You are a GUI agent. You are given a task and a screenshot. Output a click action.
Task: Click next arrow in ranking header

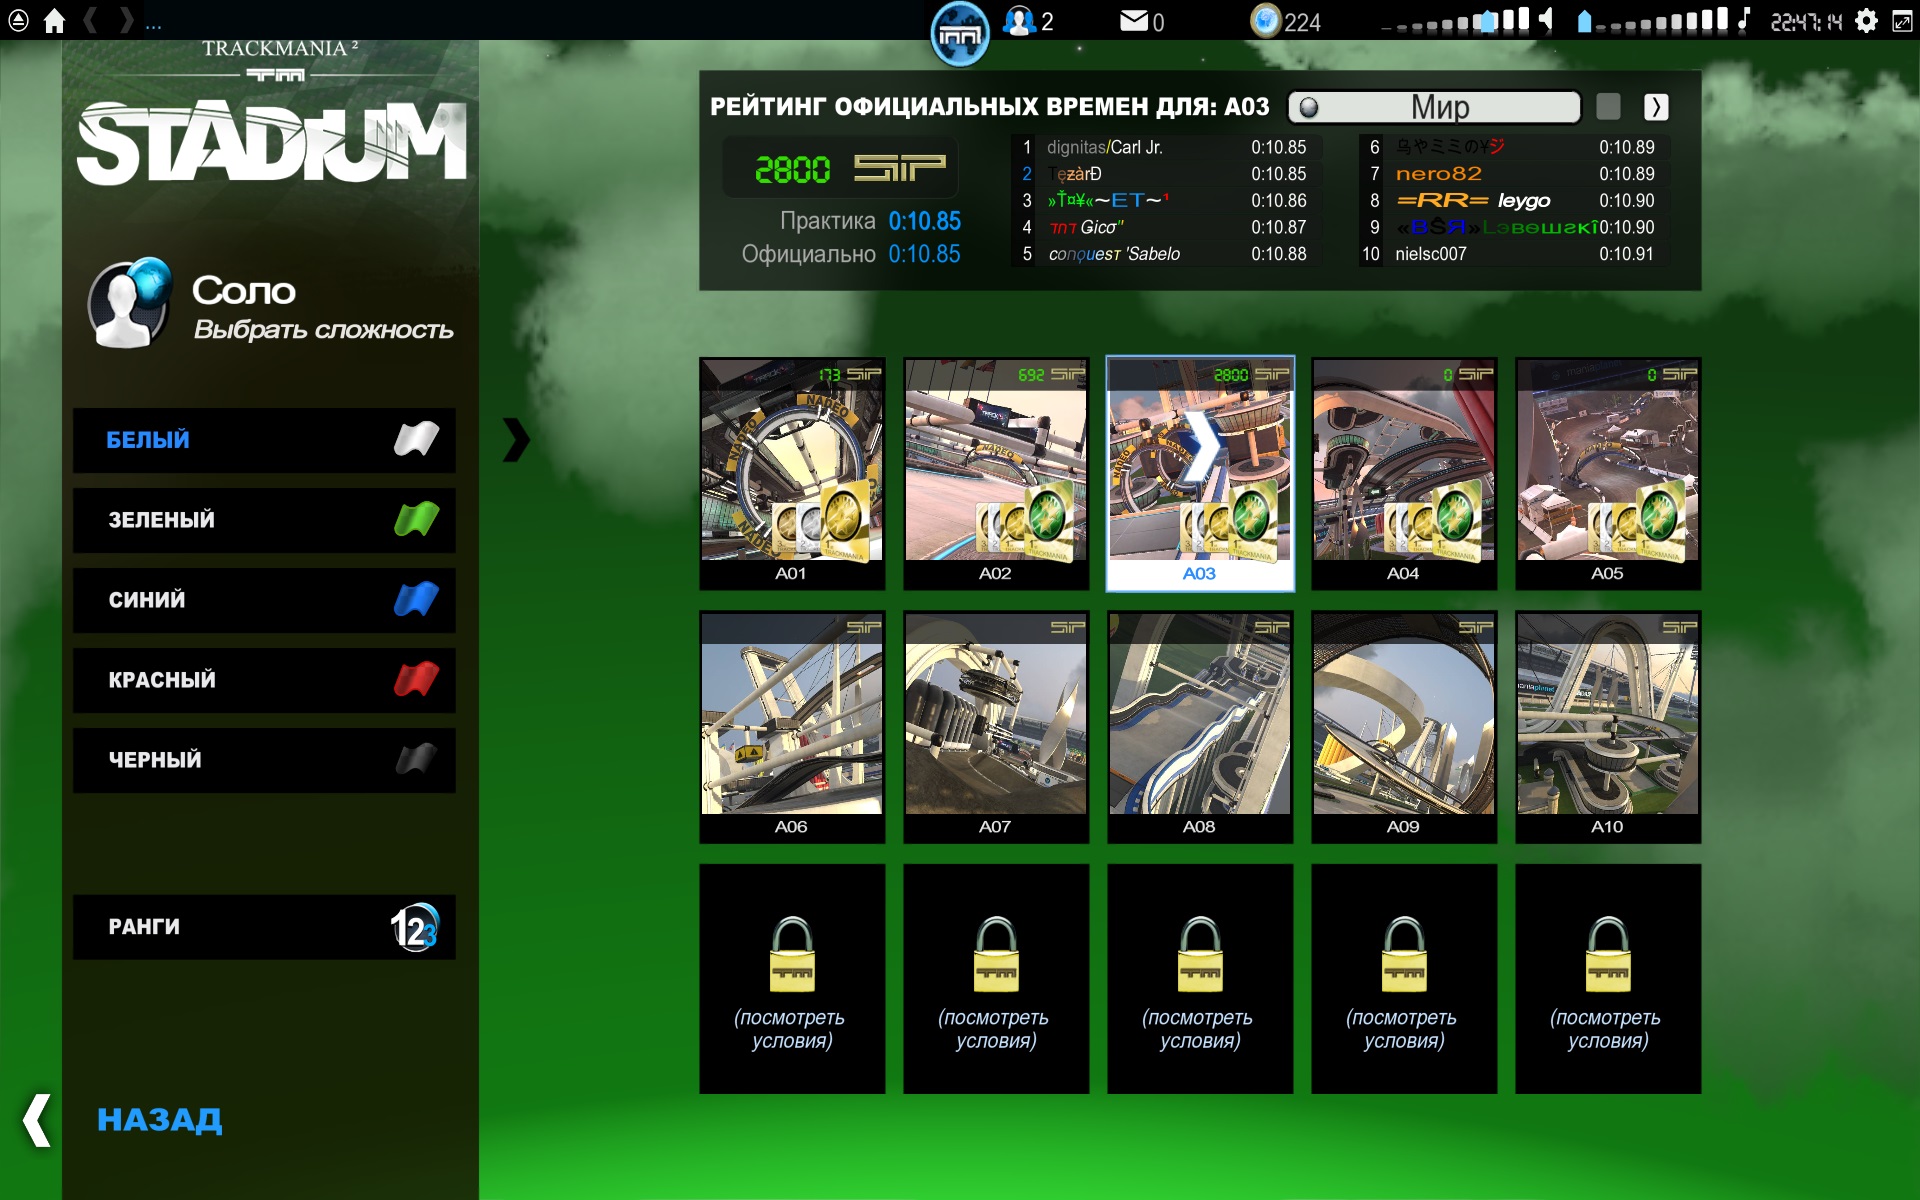tap(1656, 106)
